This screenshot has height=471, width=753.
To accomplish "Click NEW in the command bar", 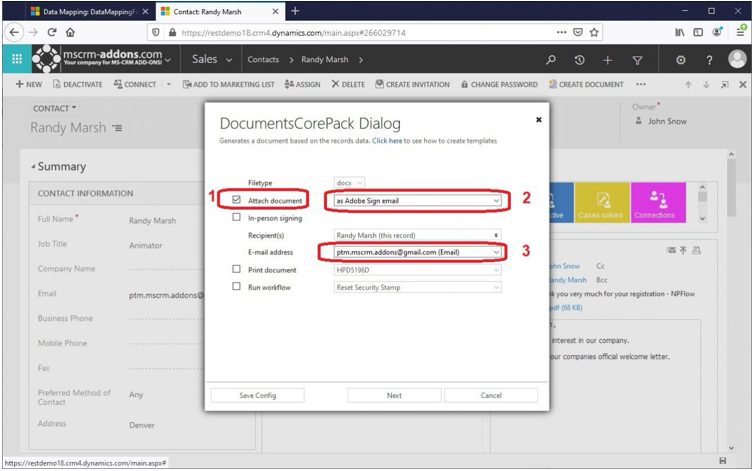I will click(29, 85).
